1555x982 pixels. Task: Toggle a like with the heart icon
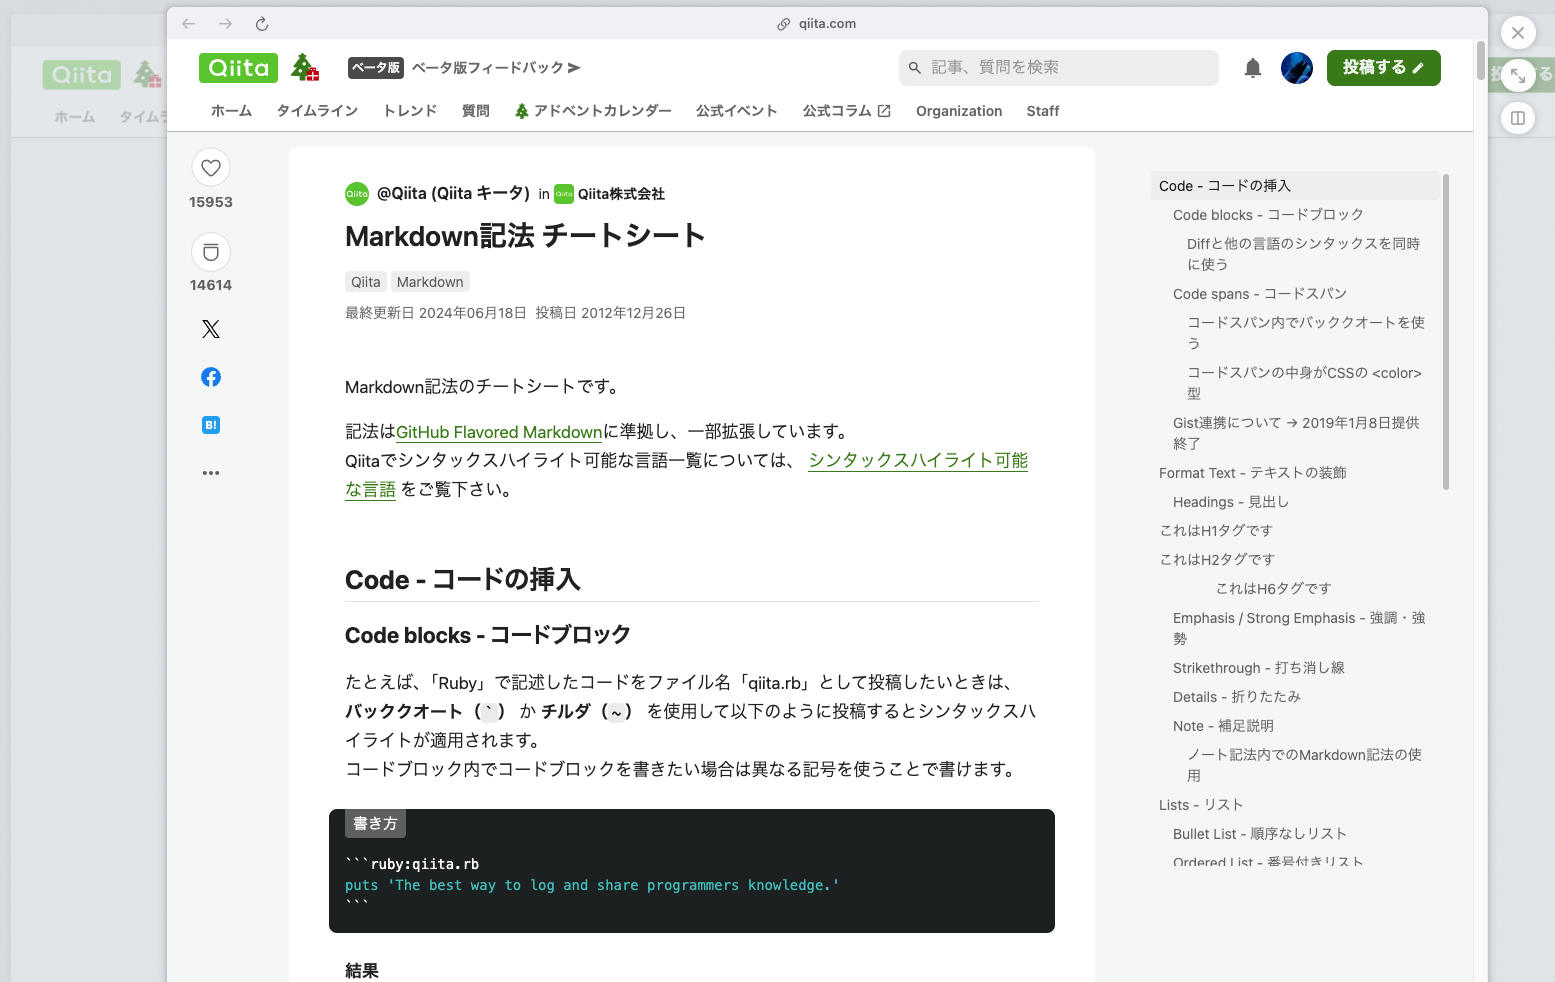point(210,168)
